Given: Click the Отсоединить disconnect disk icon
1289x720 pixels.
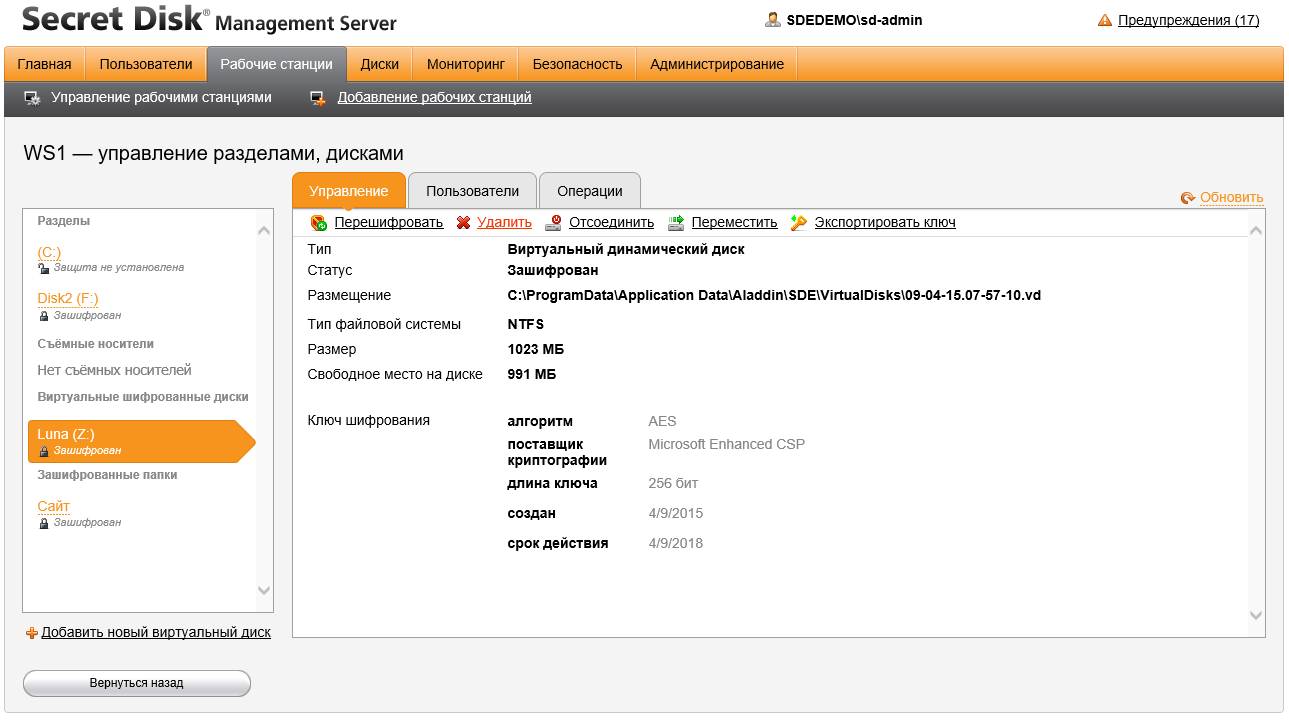Looking at the screenshot, I should [553, 223].
